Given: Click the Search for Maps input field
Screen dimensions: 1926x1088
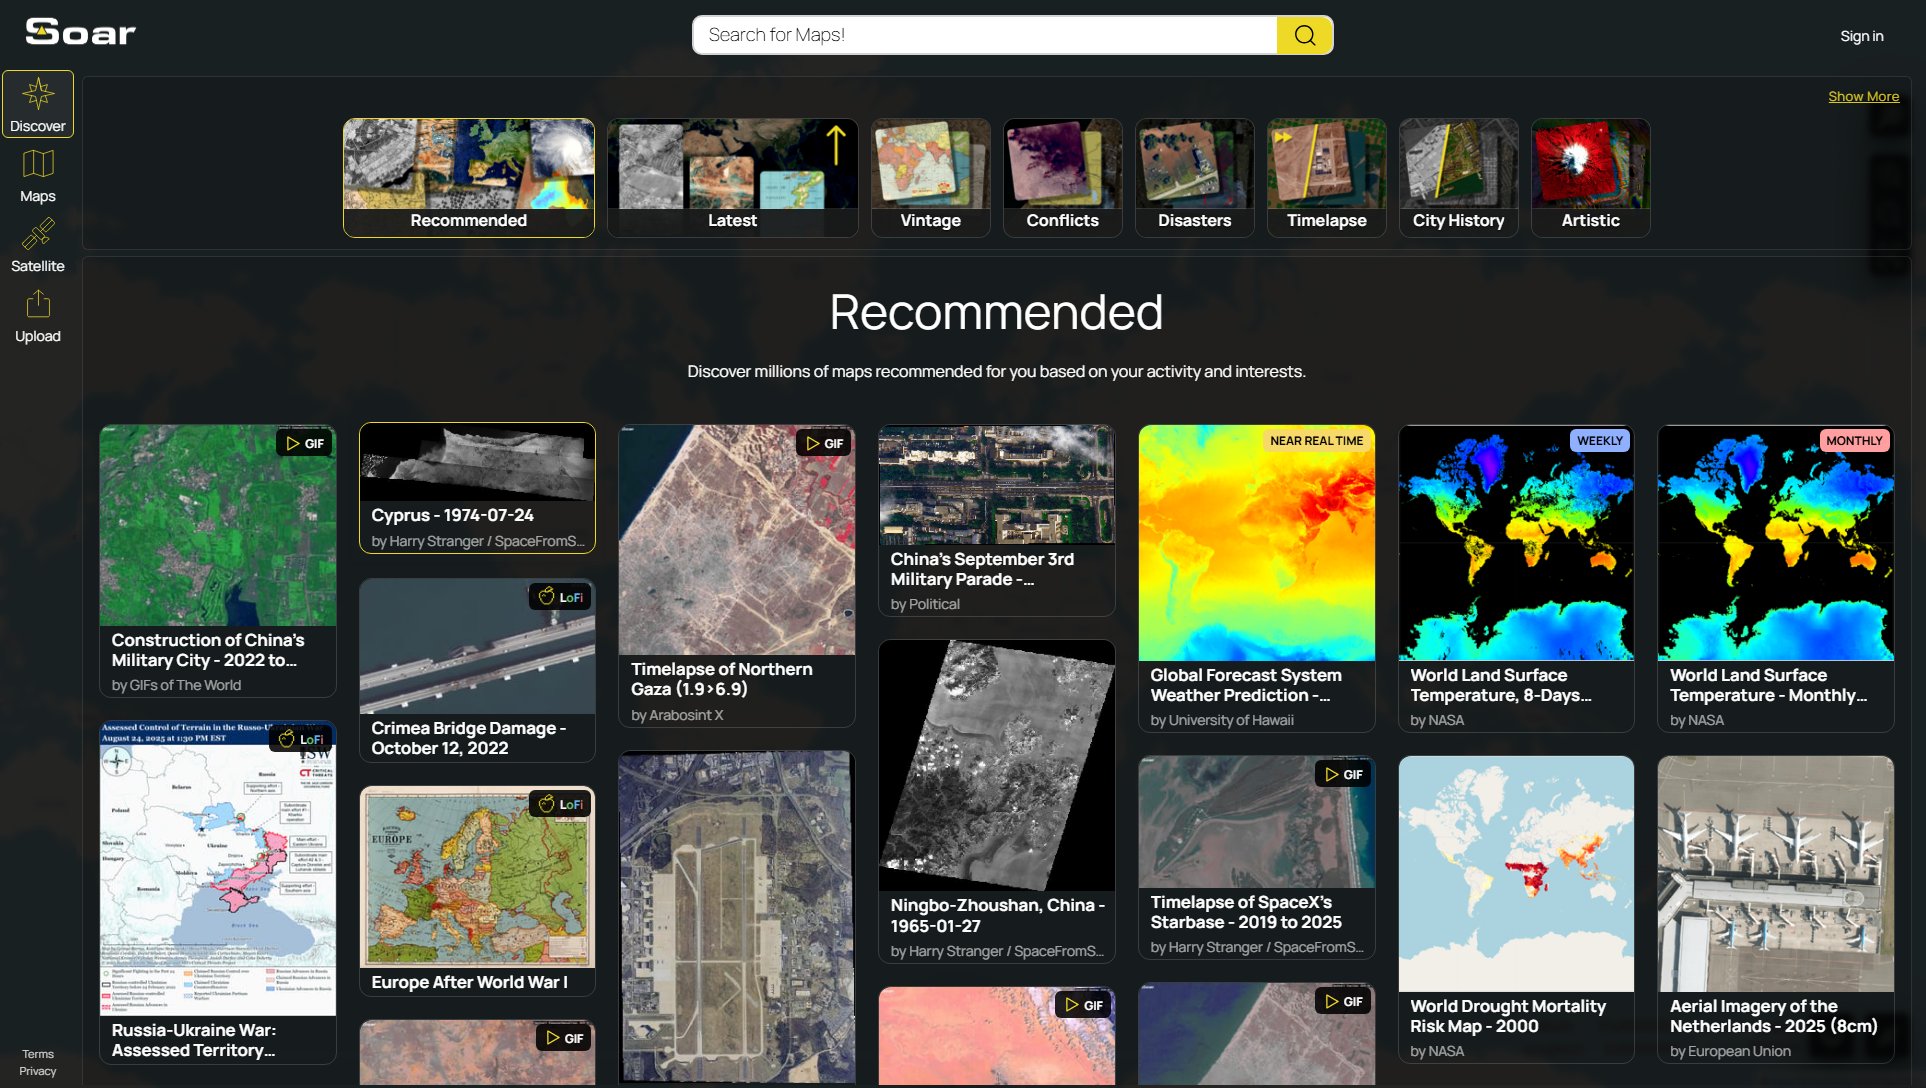Looking at the screenshot, I should tap(985, 35).
